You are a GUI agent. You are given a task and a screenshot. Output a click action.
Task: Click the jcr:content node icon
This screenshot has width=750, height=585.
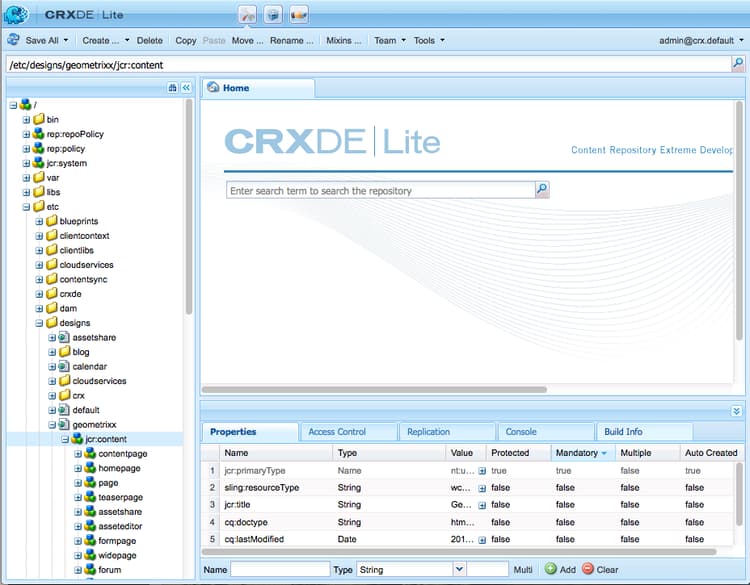[77, 439]
